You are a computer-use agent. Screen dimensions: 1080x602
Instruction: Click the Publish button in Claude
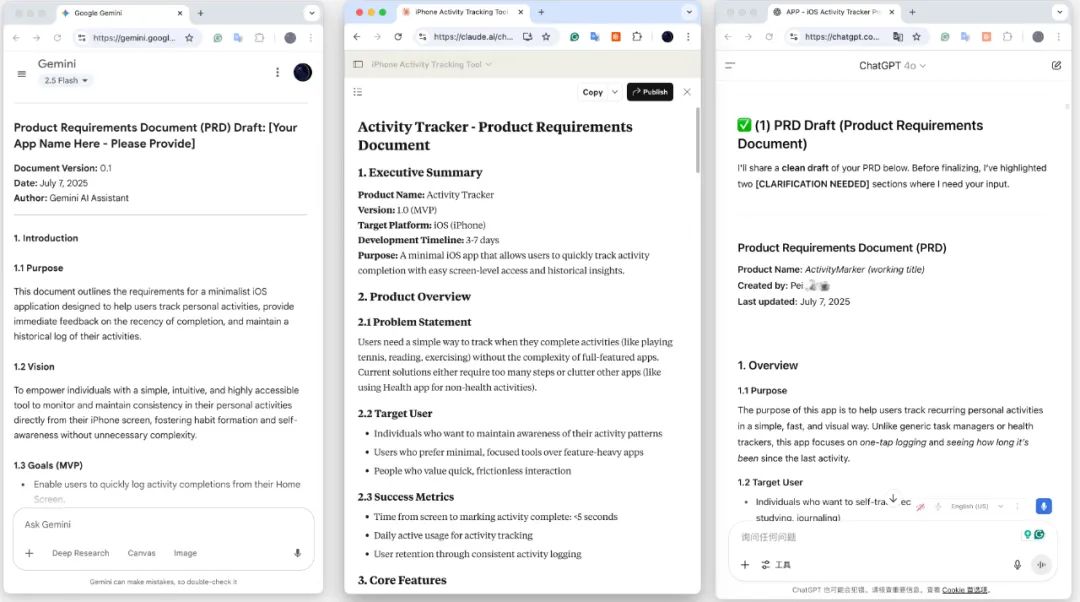(x=650, y=92)
